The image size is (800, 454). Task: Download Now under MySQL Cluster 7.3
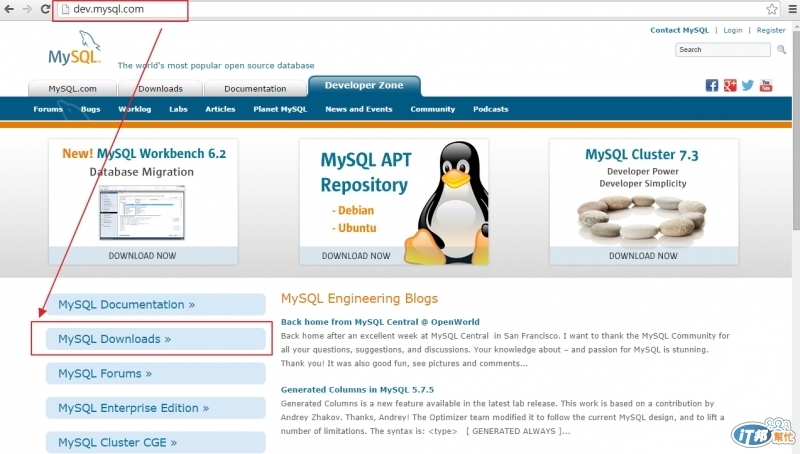[643, 256]
